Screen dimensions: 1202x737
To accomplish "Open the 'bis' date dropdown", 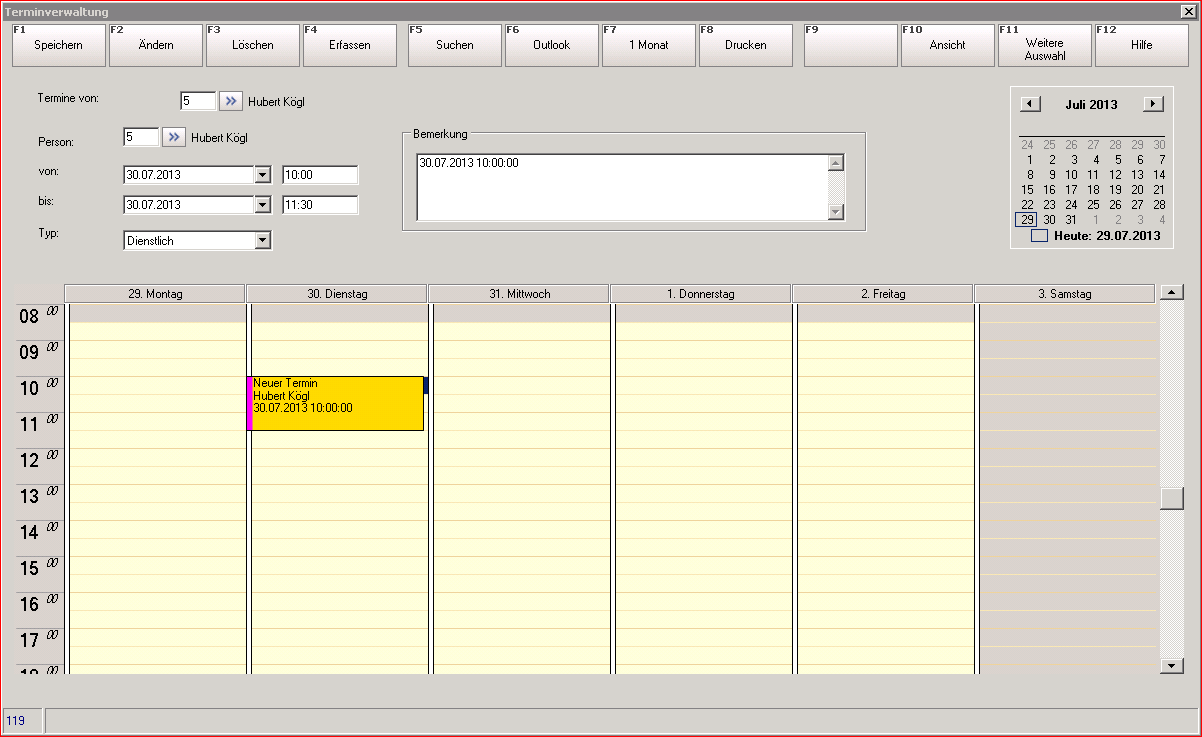I will coord(262,205).
